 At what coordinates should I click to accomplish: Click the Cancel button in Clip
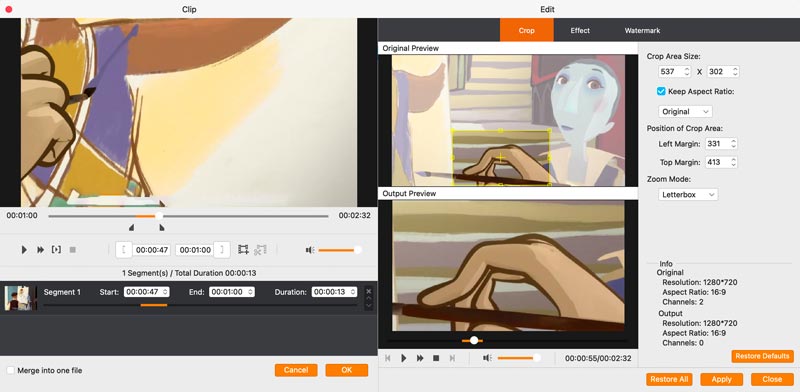click(296, 370)
